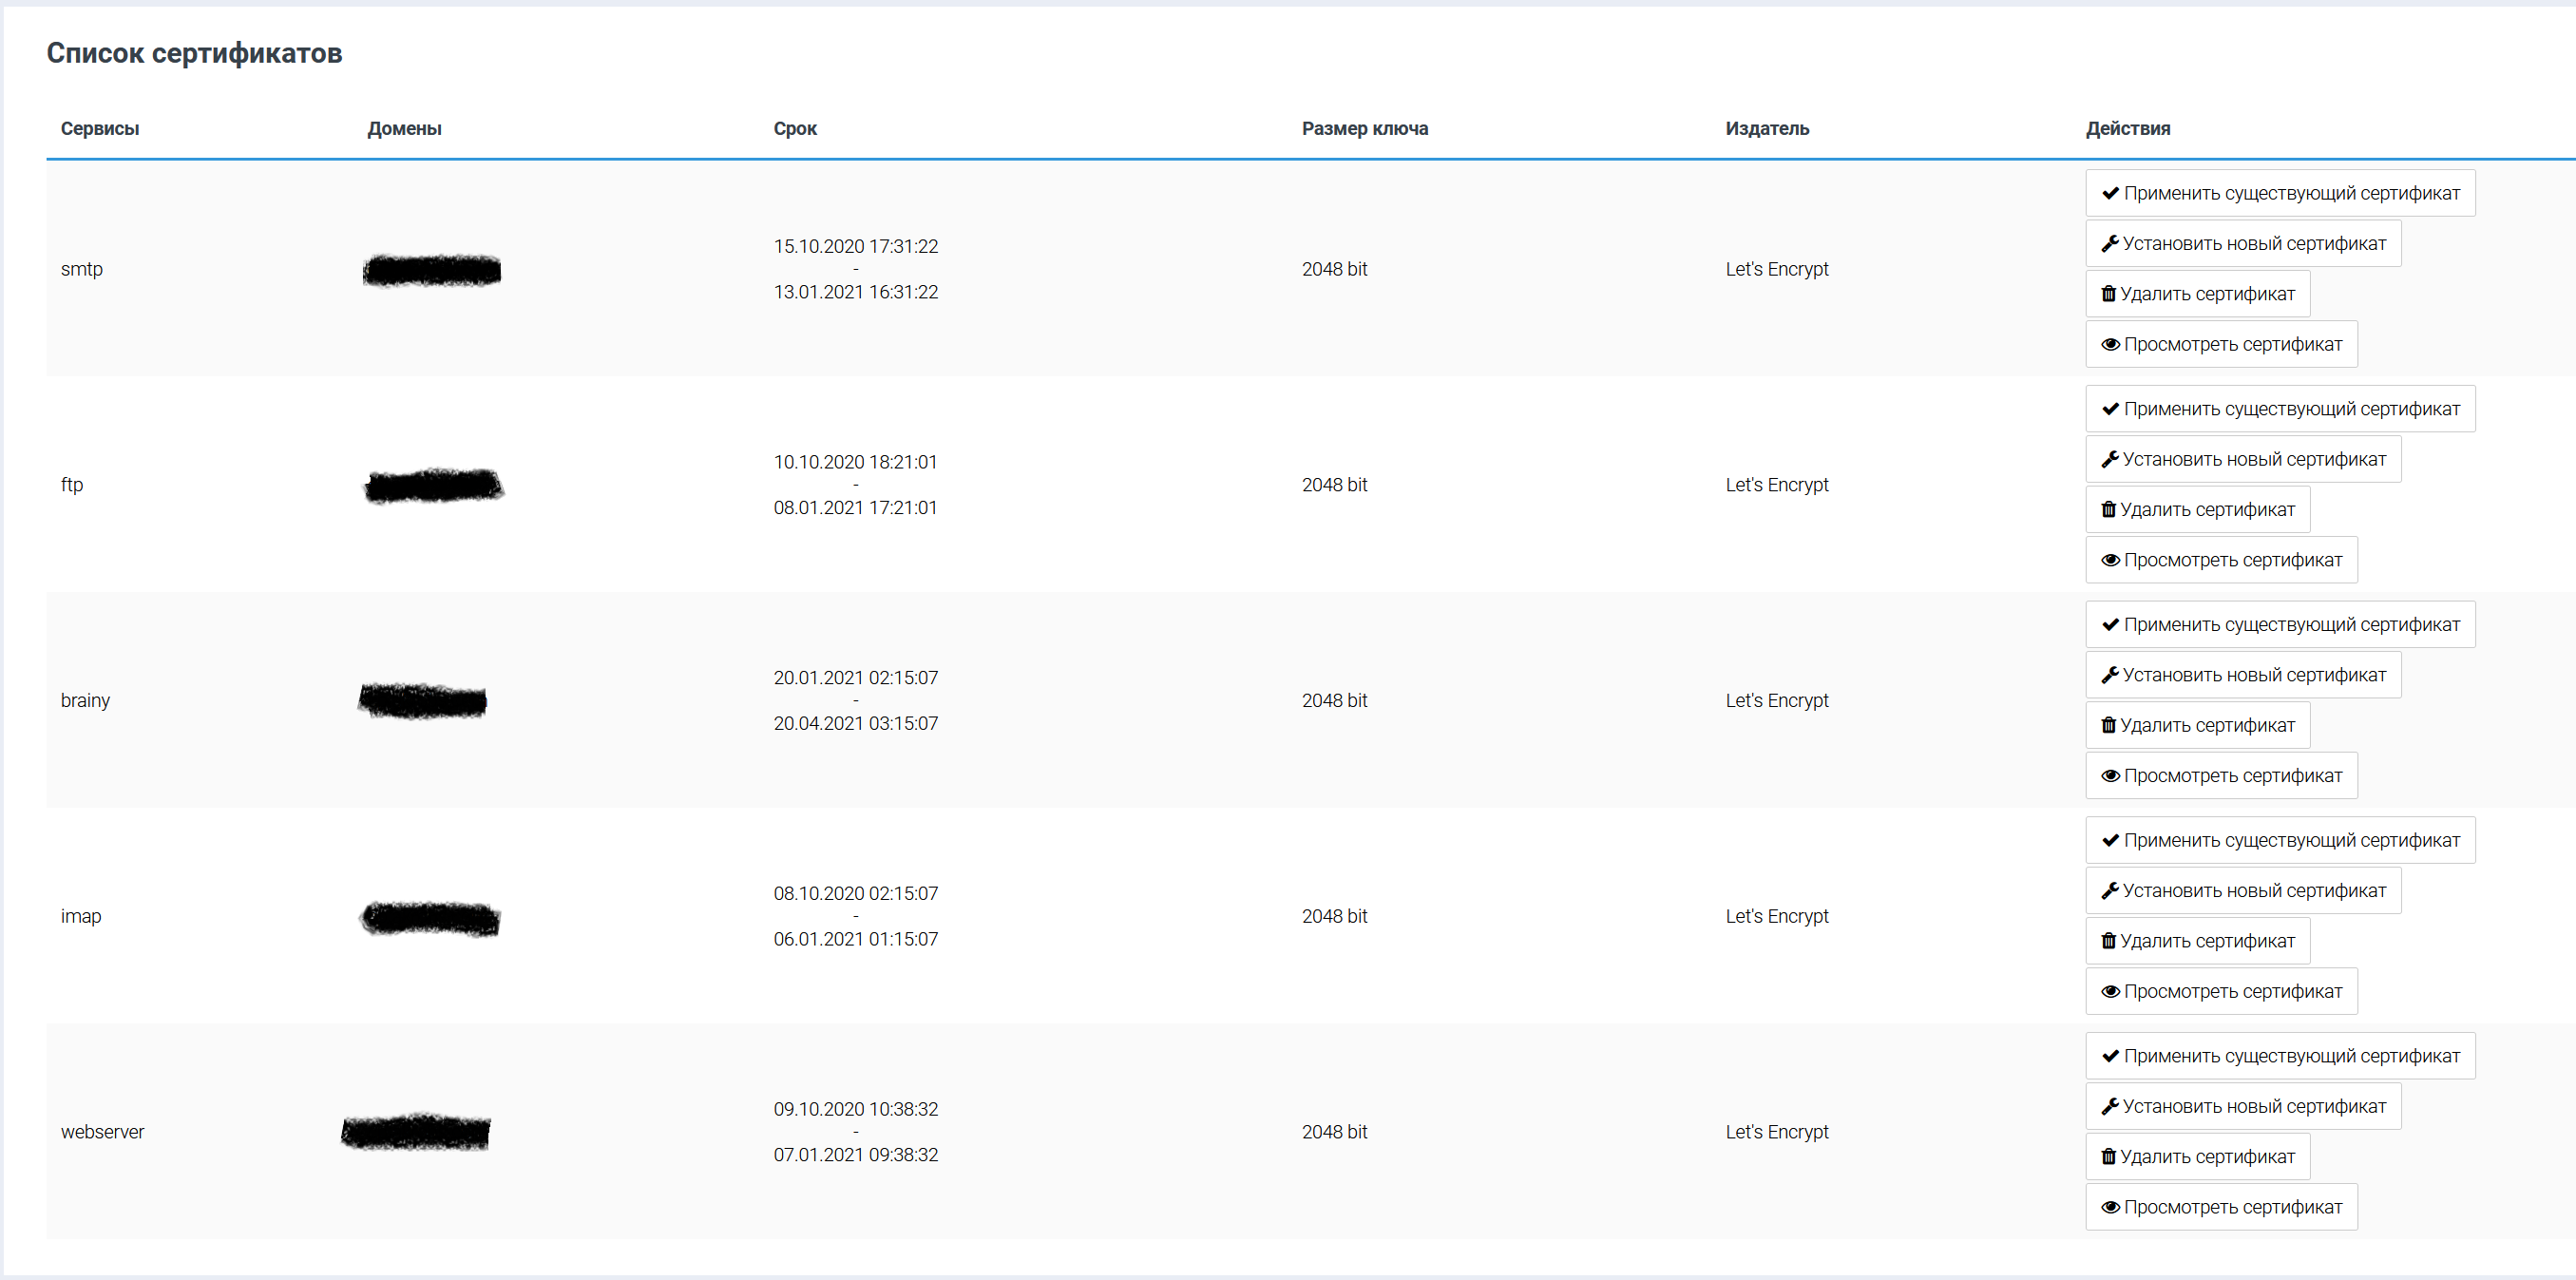The height and width of the screenshot is (1280, 2576).
Task: Click checkmark icon in smtp apply certificate button
Action: coord(2110,193)
